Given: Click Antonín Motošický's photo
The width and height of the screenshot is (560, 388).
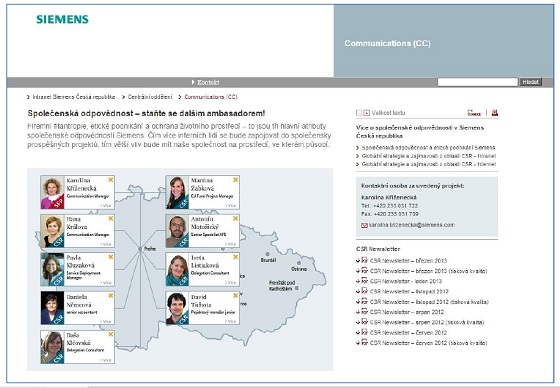Looking at the screenshot, I should pos(178,231).
